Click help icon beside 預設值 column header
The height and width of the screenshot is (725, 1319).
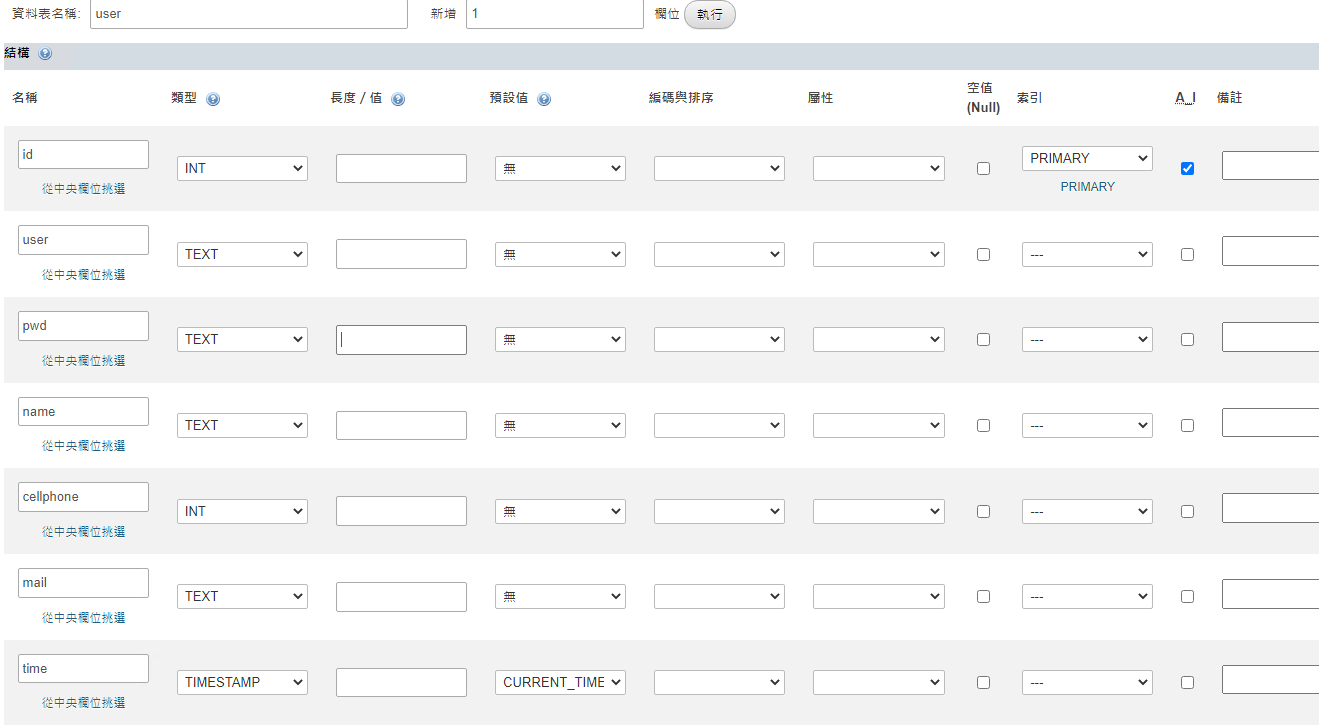click(x=544, y=99)
